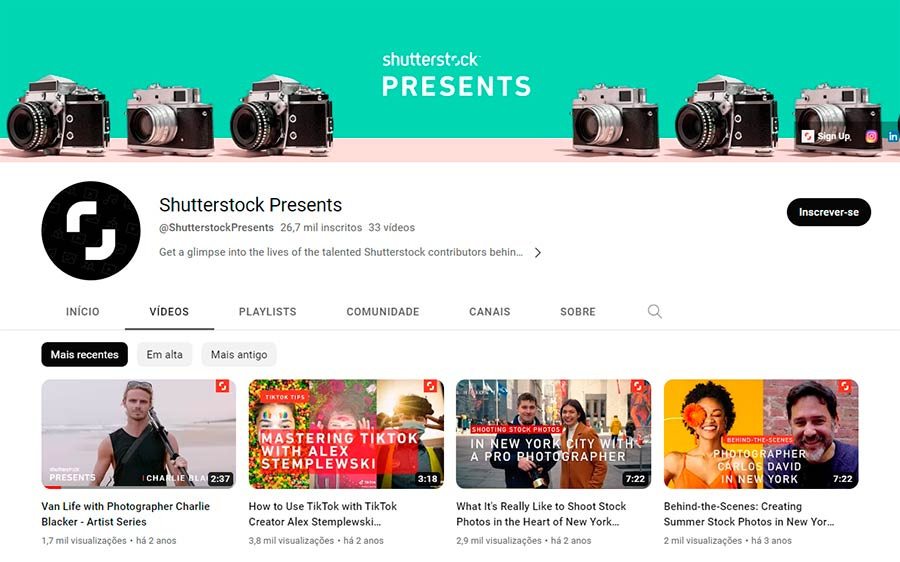Select the VÍDEOS tab
Screen dimensions: 900x562
click(x=169, y=312)
